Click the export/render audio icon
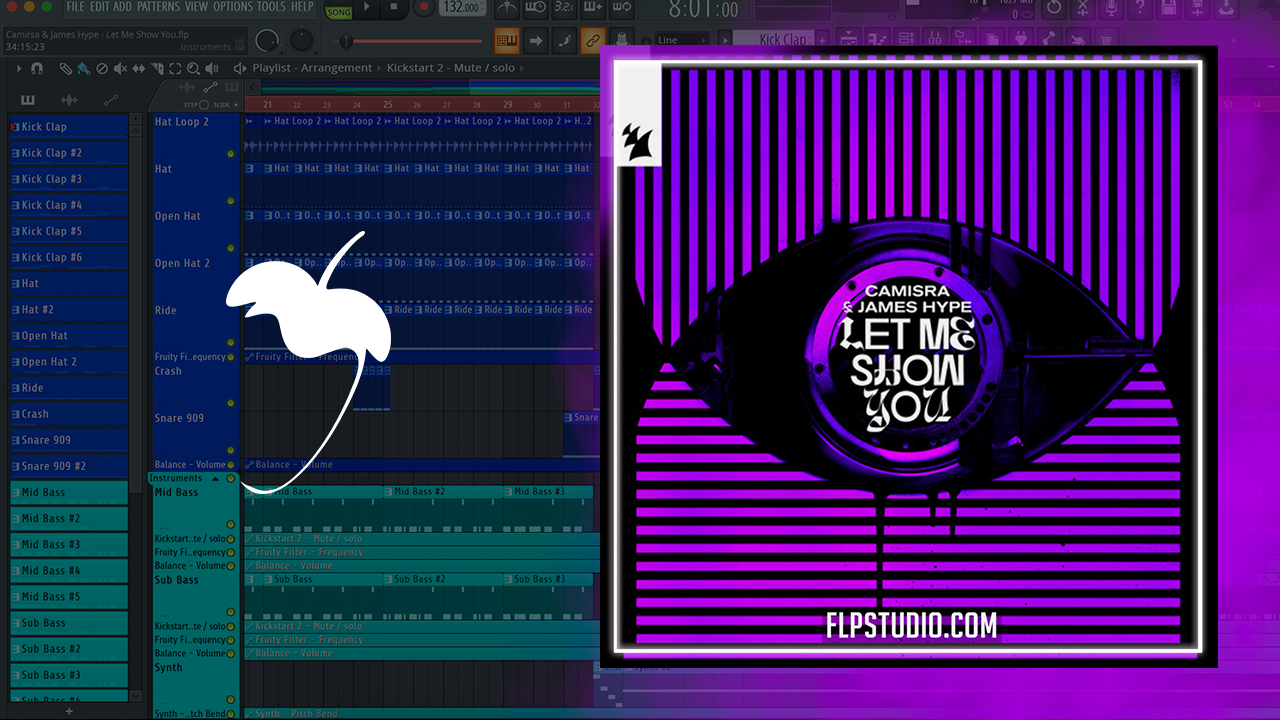The height and width of the screenshot is (720, 1280). pos(1196,9)
